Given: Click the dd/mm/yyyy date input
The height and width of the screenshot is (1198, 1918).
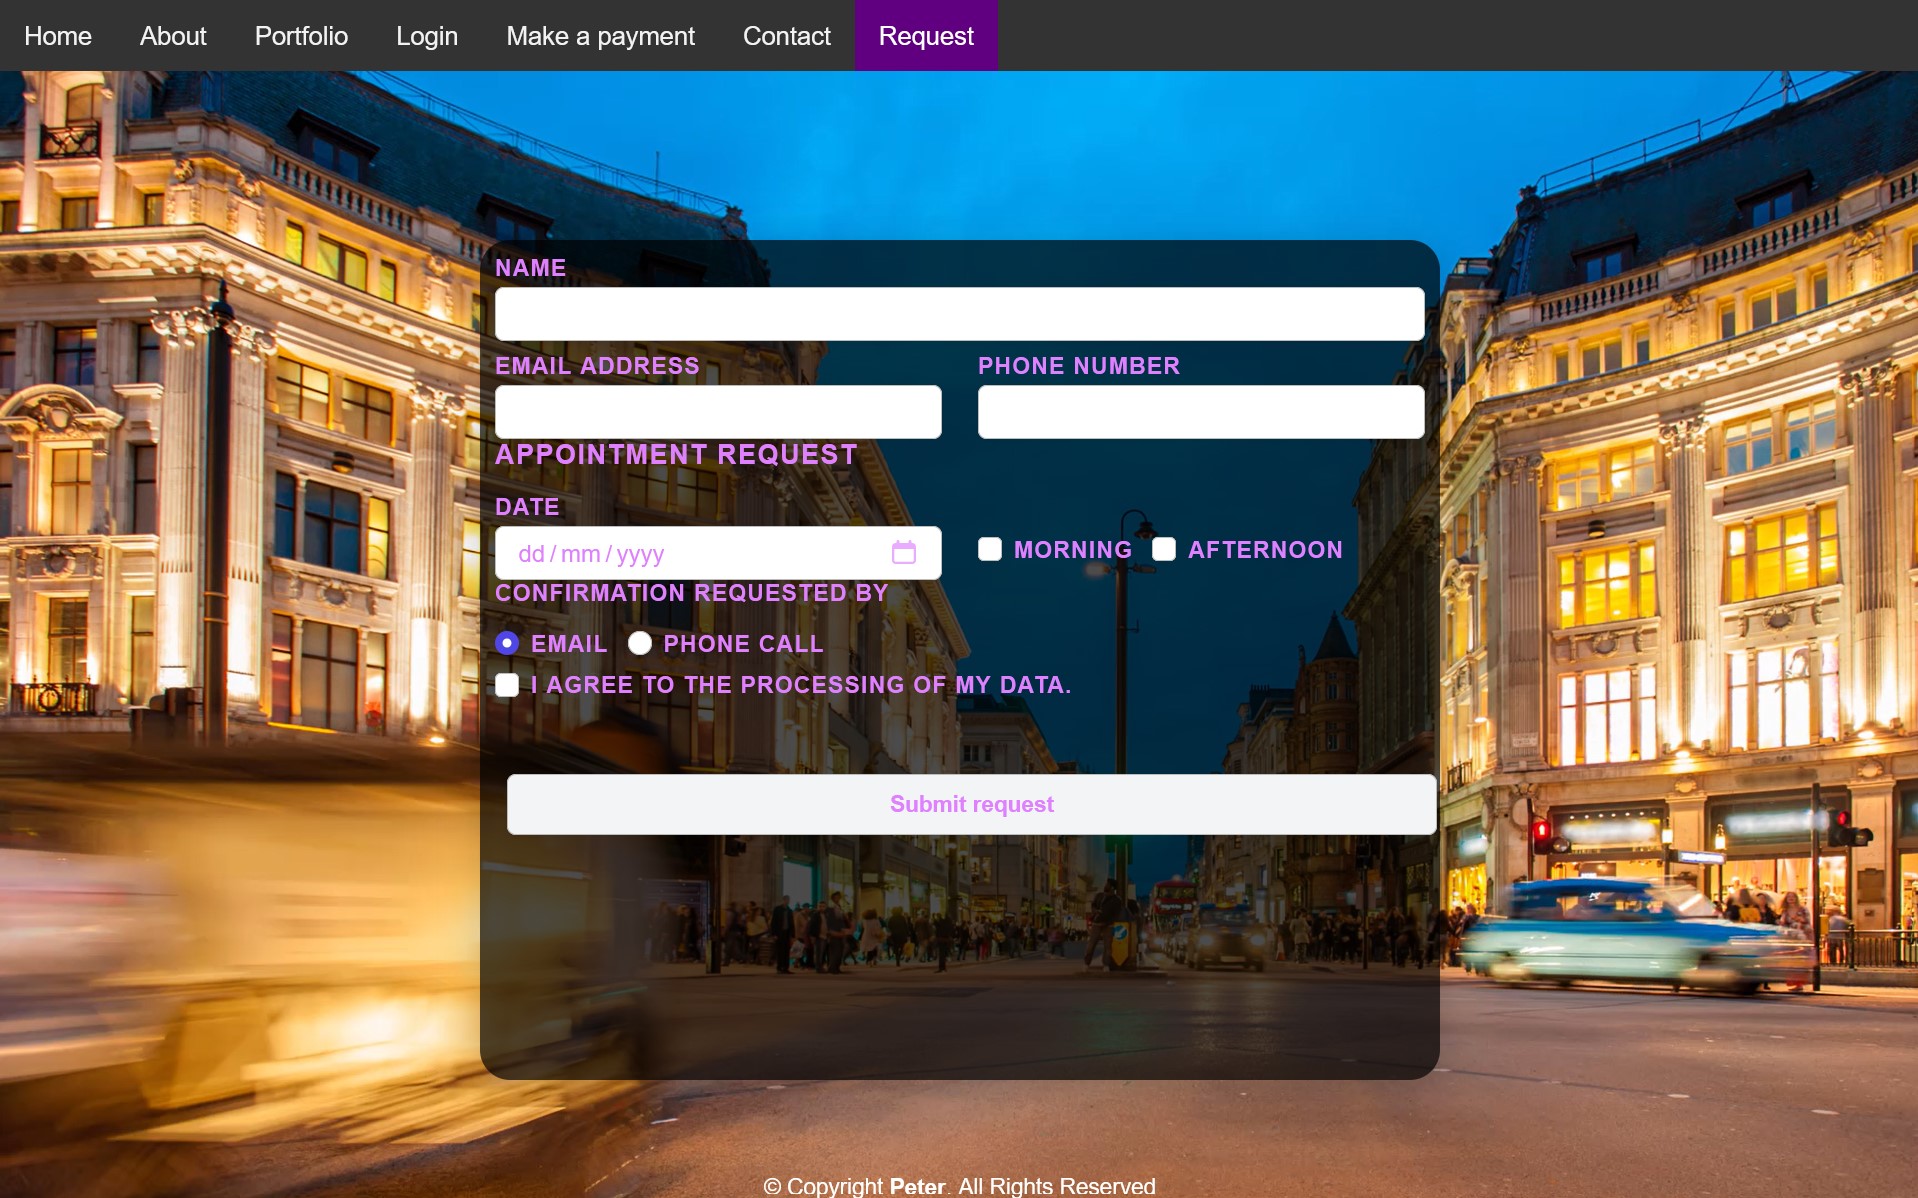Looking at the screenshot, I should 718,553.
